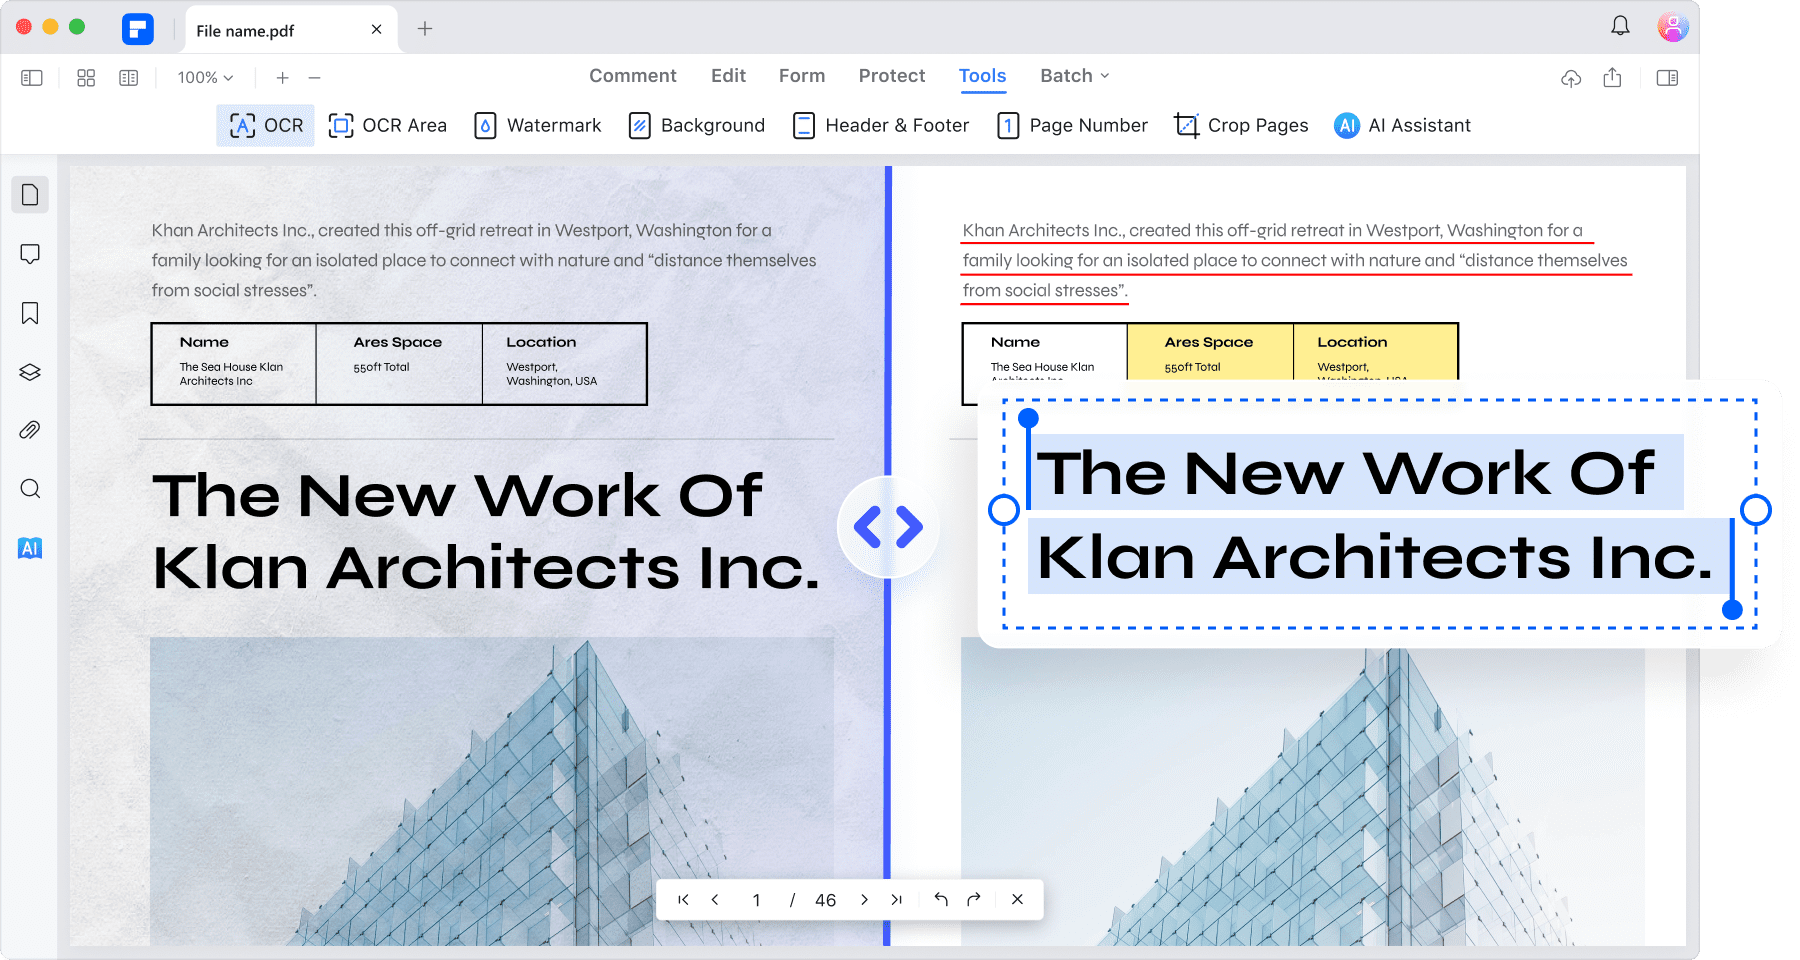This screenshot has height=960, width=1800.
Task: Close the page navigation bar
Action: [x=1017, y=900]
